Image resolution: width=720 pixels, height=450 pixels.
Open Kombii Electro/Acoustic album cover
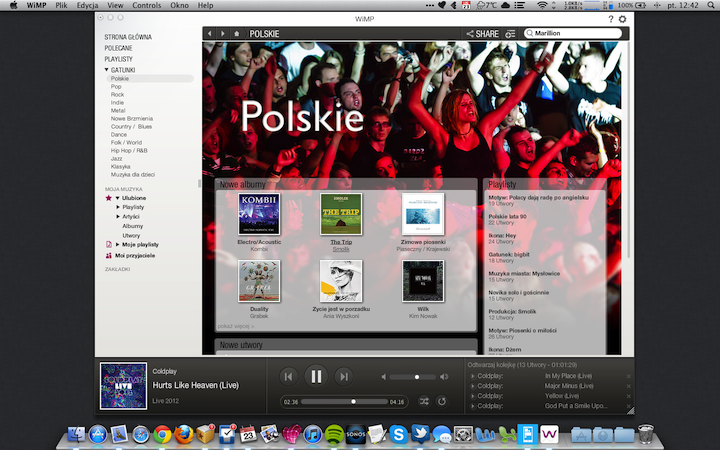(259, 214)
